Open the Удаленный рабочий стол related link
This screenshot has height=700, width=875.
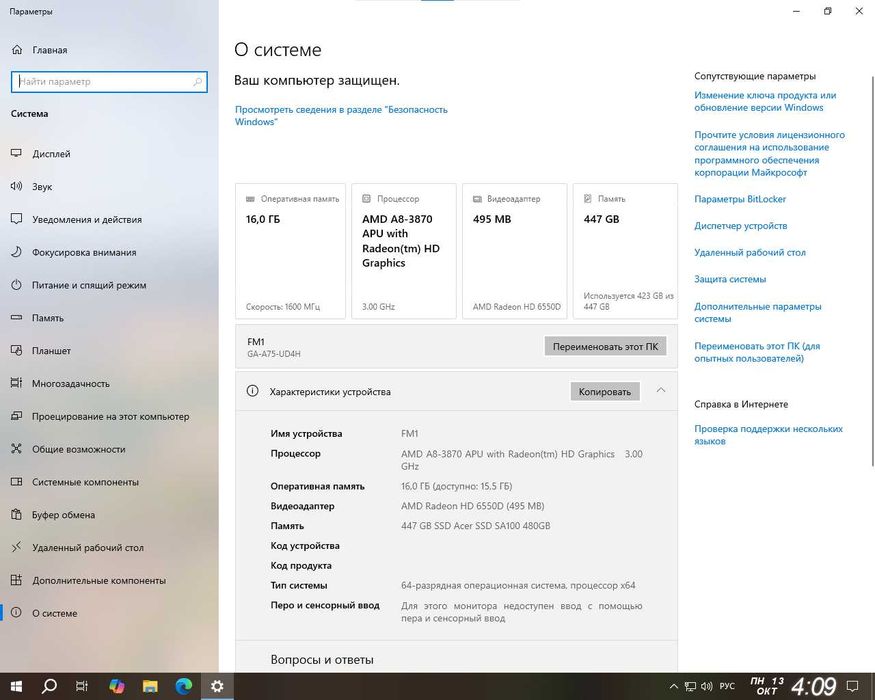(x=750, y=252)
